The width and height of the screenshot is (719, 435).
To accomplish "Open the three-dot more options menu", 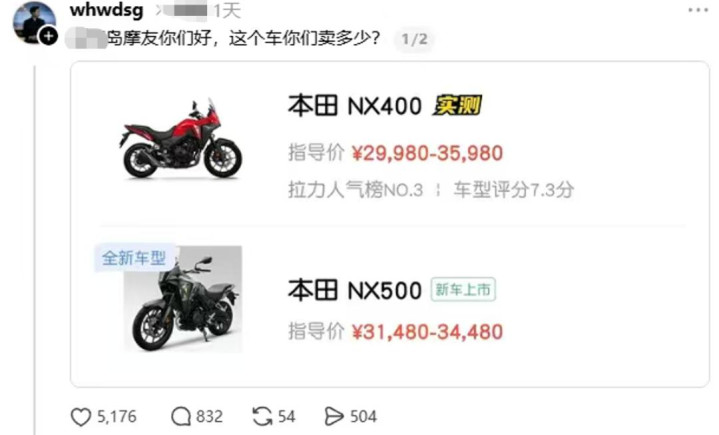I will 698,10.
